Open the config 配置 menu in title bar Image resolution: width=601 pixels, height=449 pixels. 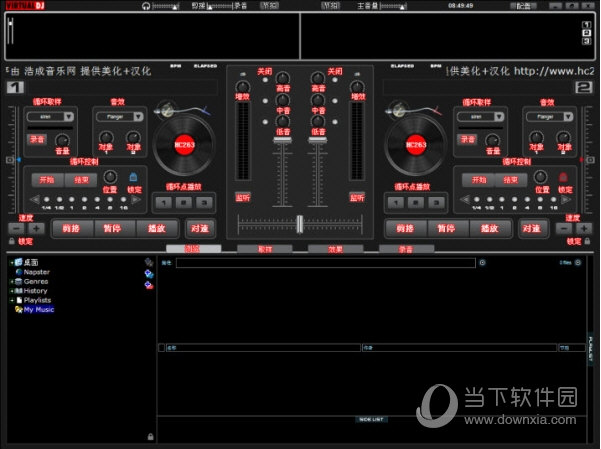pos(523,6)
